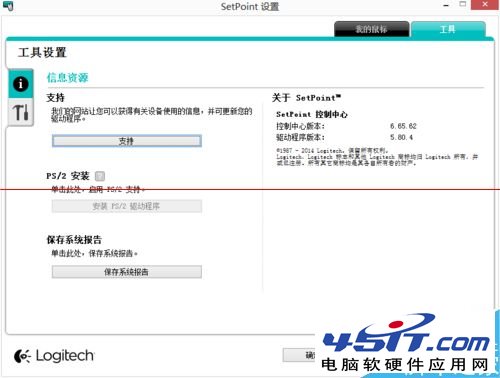Viewport: 500px width, 378px height.
Task: Click the 驱动程序版本 number 5.80.4
Action: (401, 137)
